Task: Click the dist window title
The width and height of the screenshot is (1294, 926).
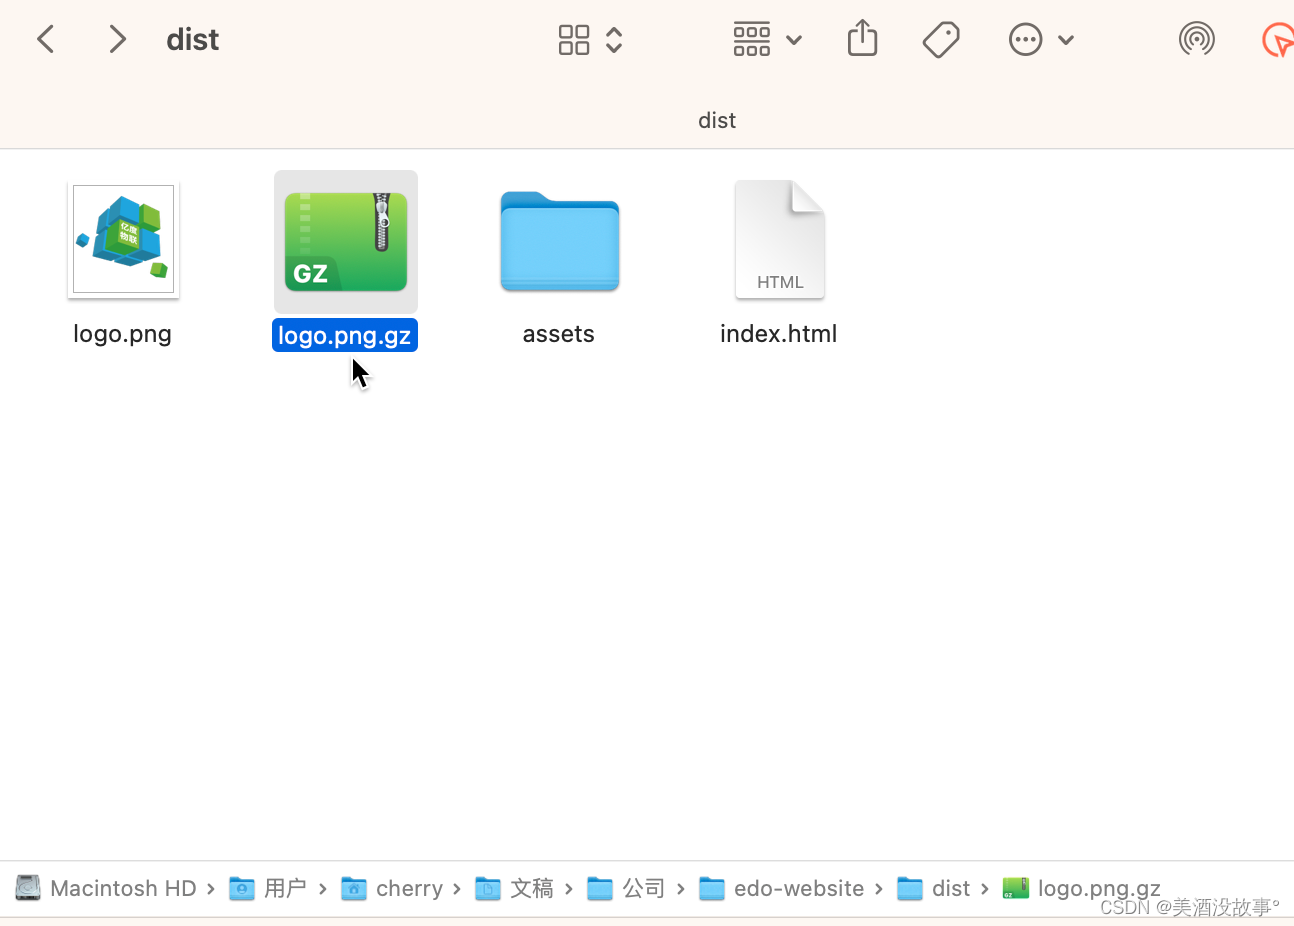Action: 192,40
